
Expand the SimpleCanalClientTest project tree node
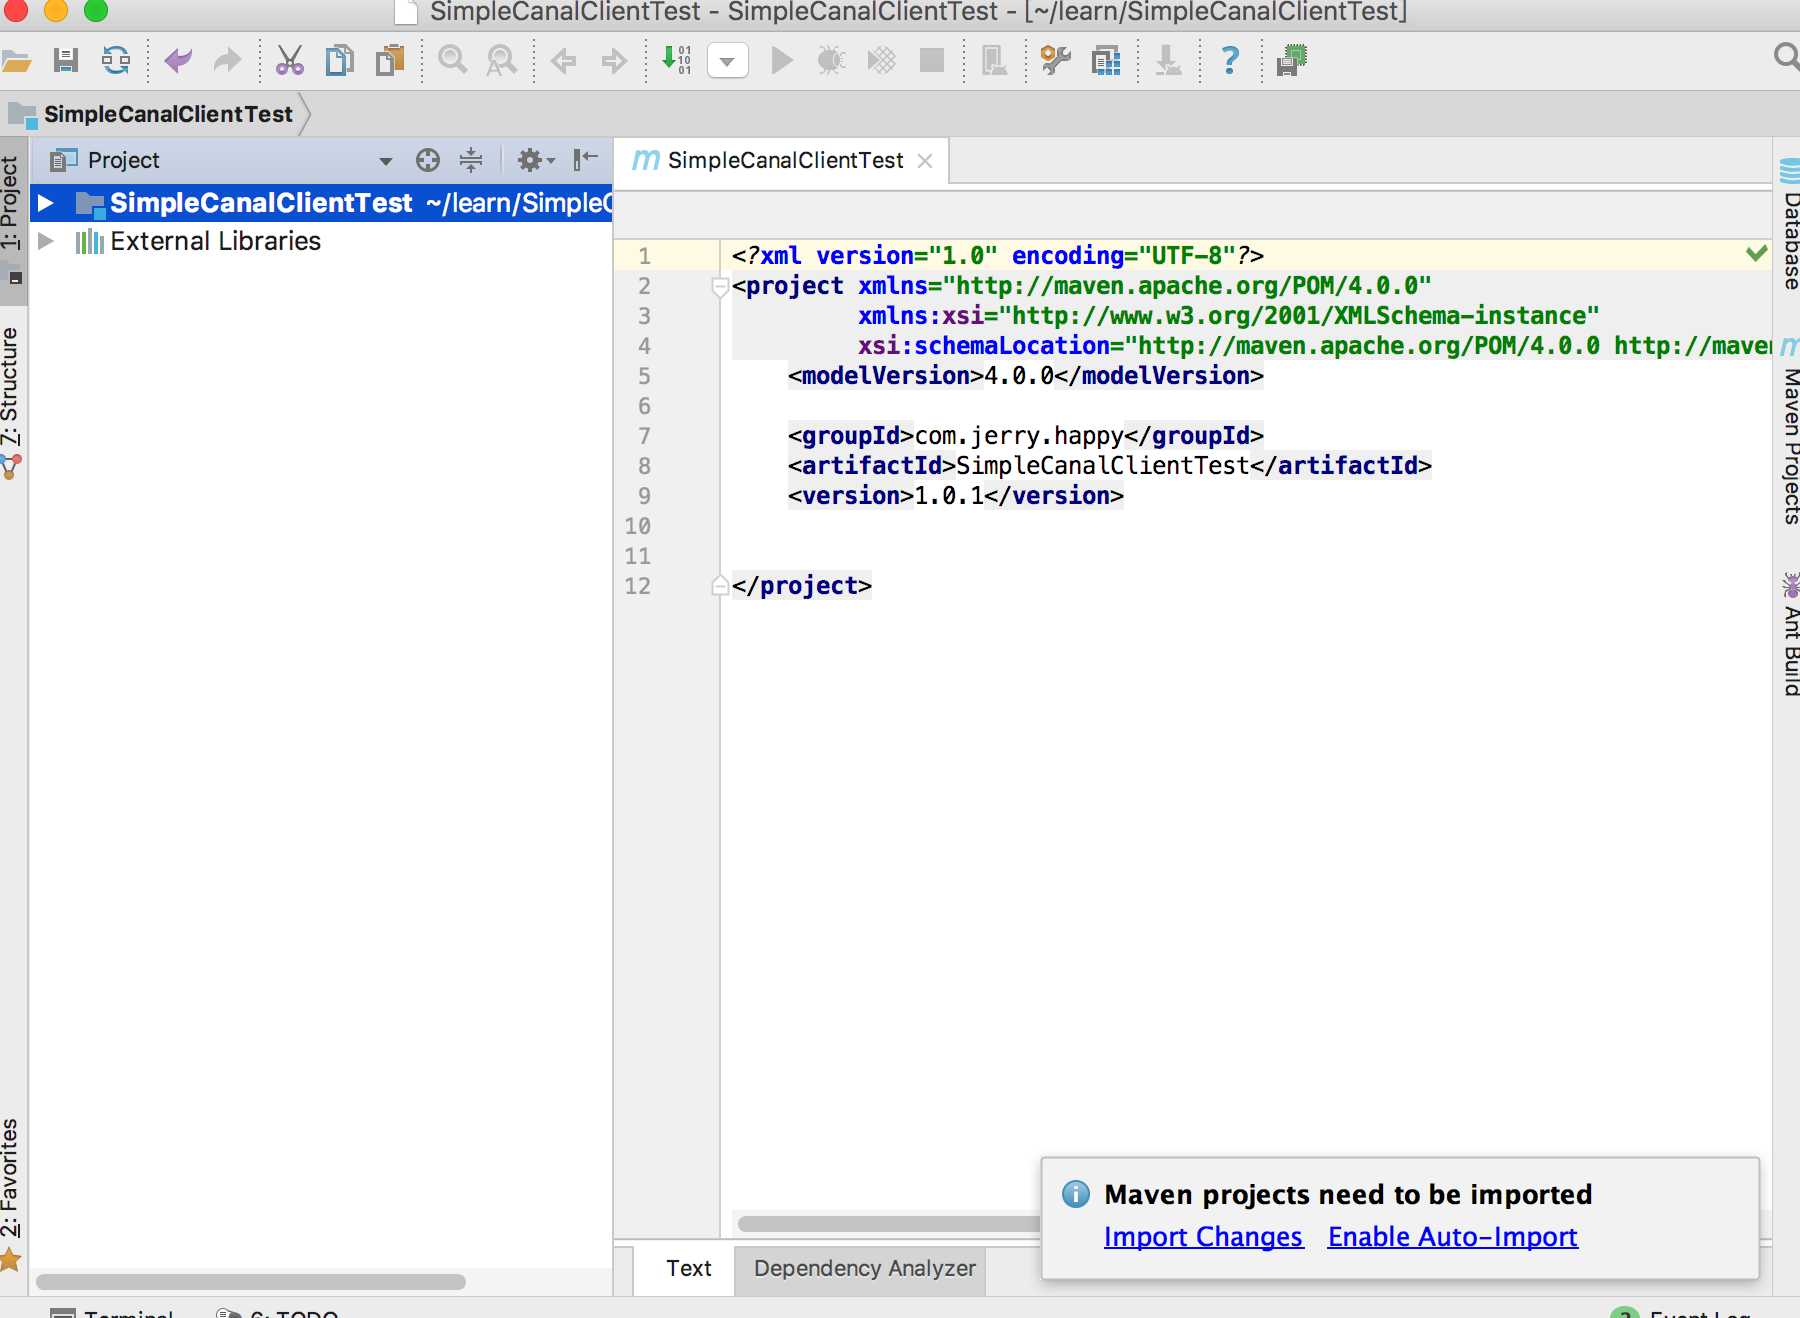(45, 203)
